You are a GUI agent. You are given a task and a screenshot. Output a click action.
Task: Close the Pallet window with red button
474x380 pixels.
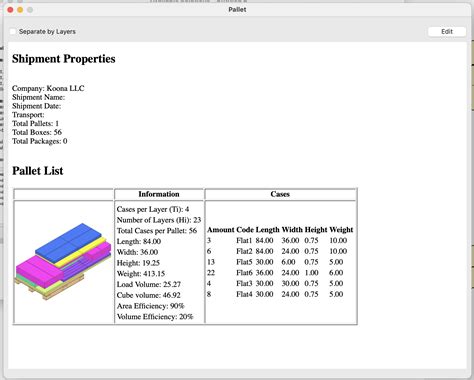(x=10, y=10)
